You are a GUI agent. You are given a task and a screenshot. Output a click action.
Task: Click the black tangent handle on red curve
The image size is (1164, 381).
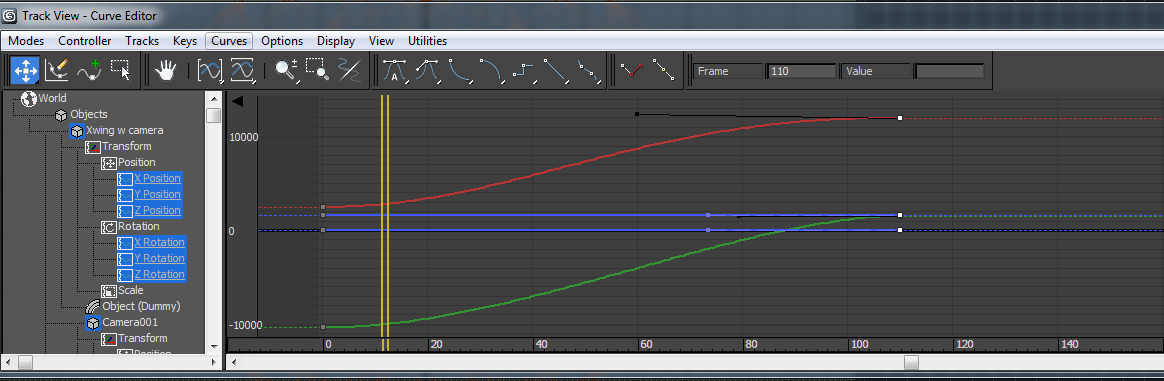pyautogui.click(x=637, y=114)
